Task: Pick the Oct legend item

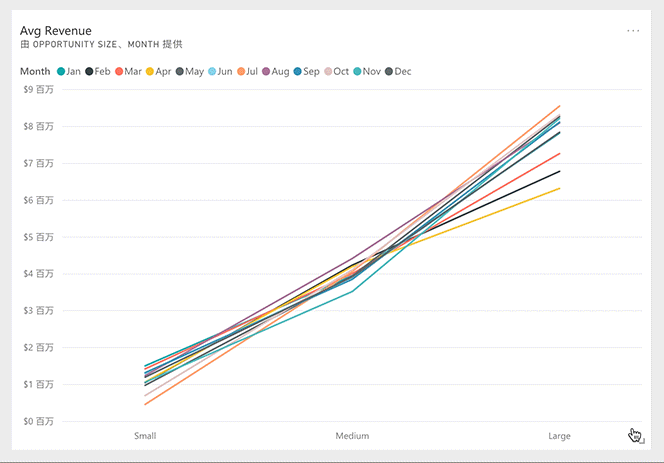Action: (x=337, y=72)
